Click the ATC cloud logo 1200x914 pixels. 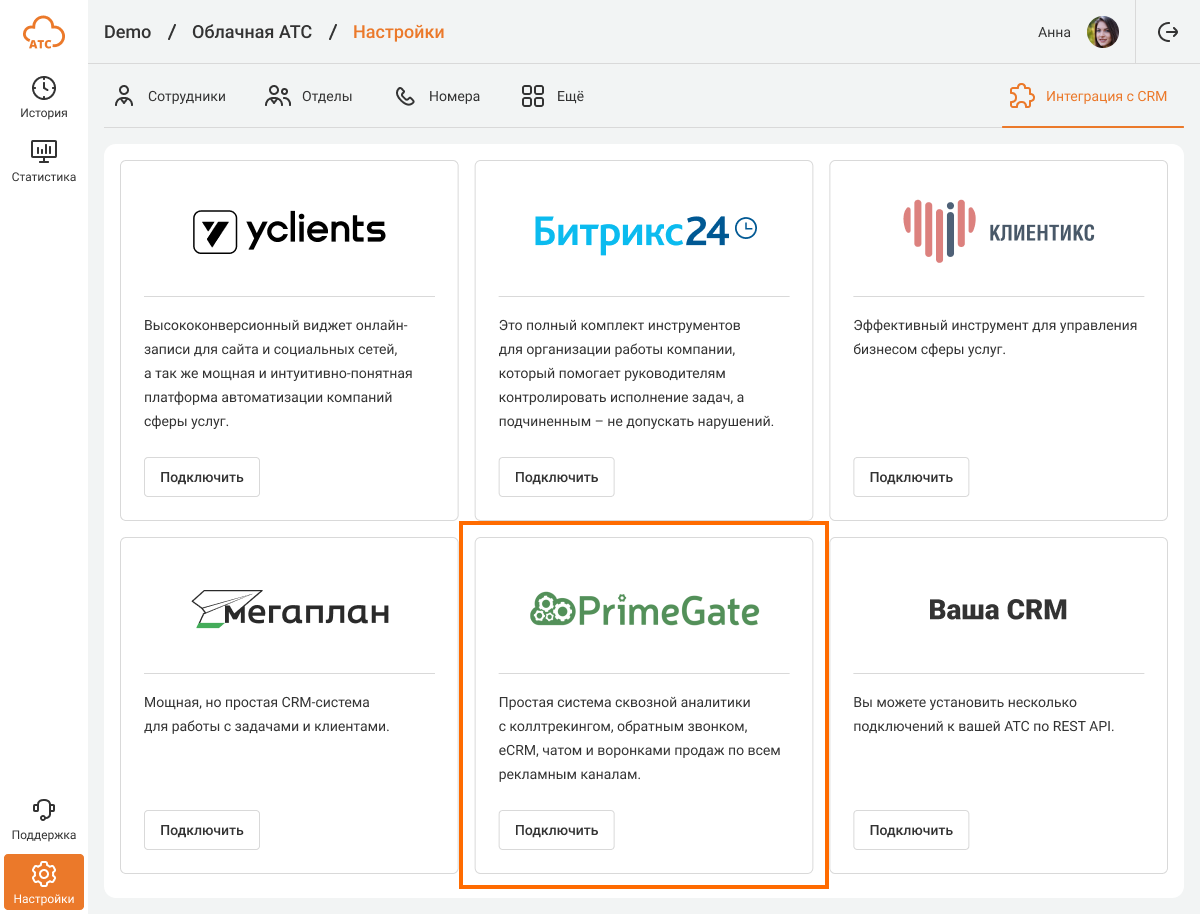pyautogui.click(x=44, y=33)
